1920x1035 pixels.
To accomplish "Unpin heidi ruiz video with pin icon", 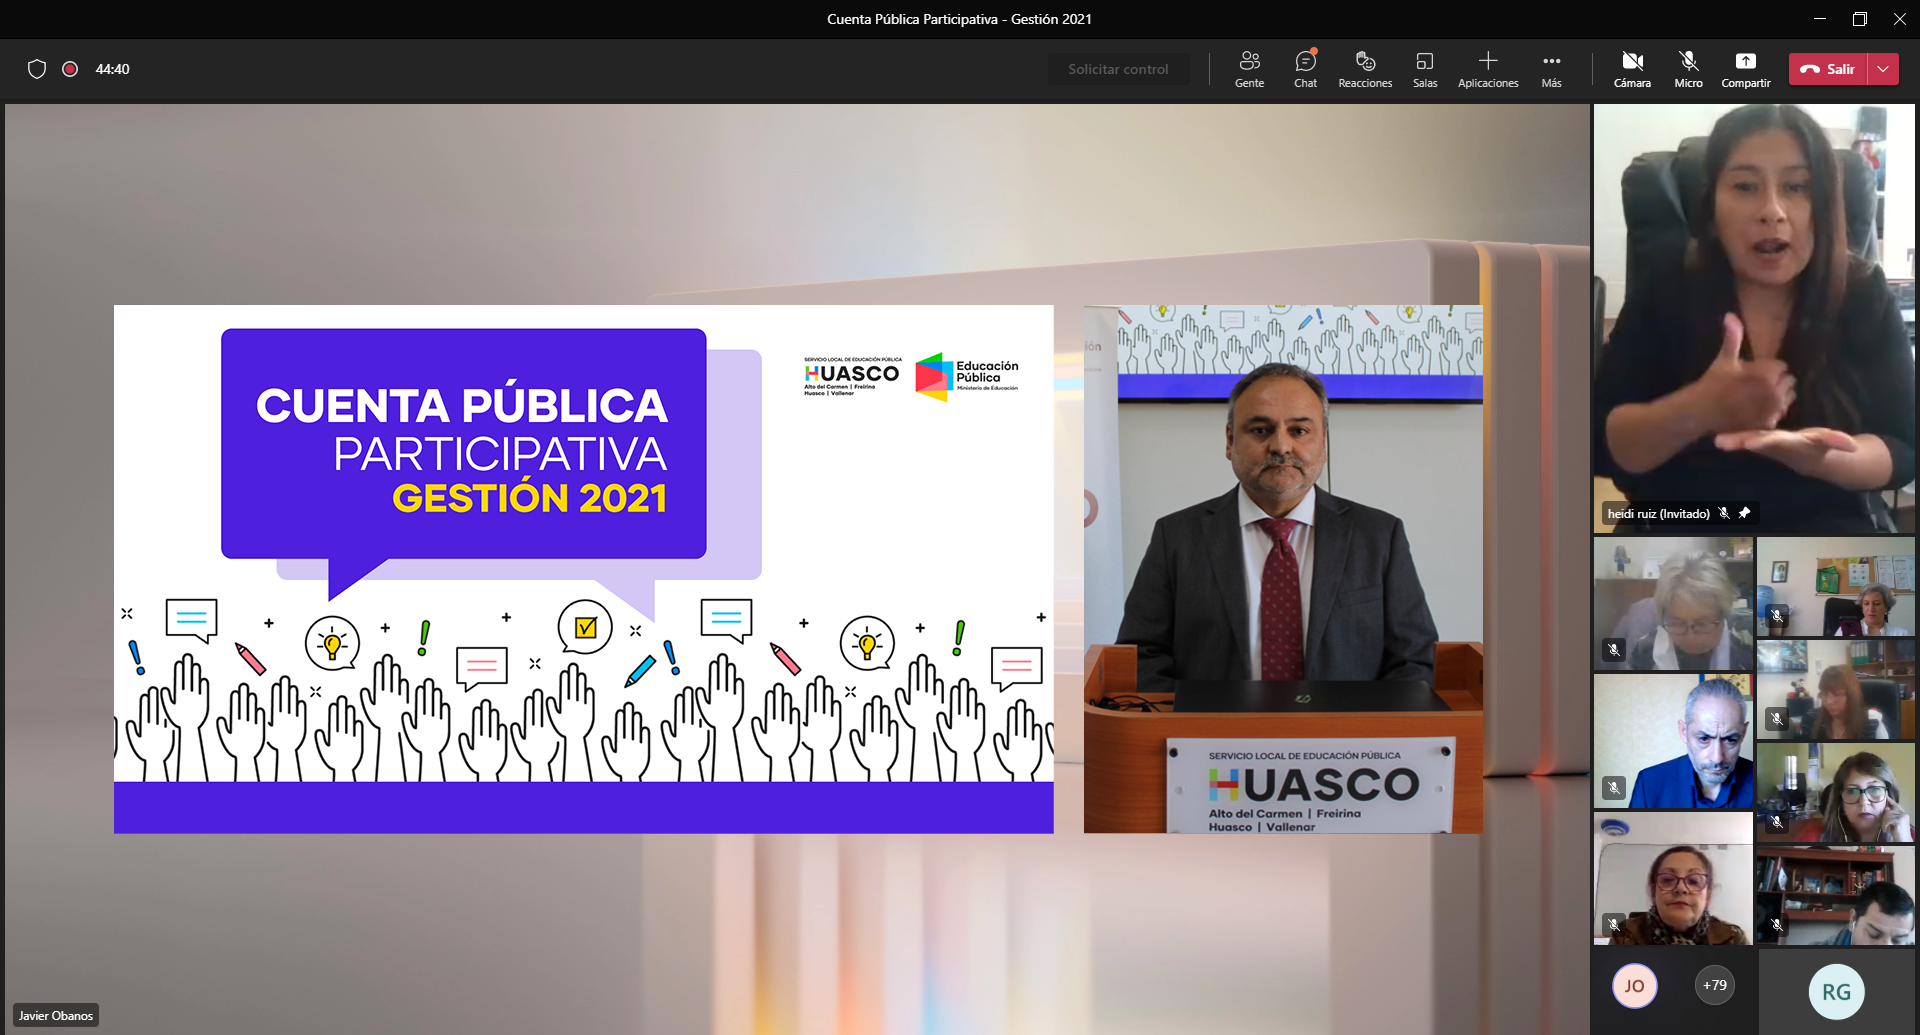I will (1744, 513).
